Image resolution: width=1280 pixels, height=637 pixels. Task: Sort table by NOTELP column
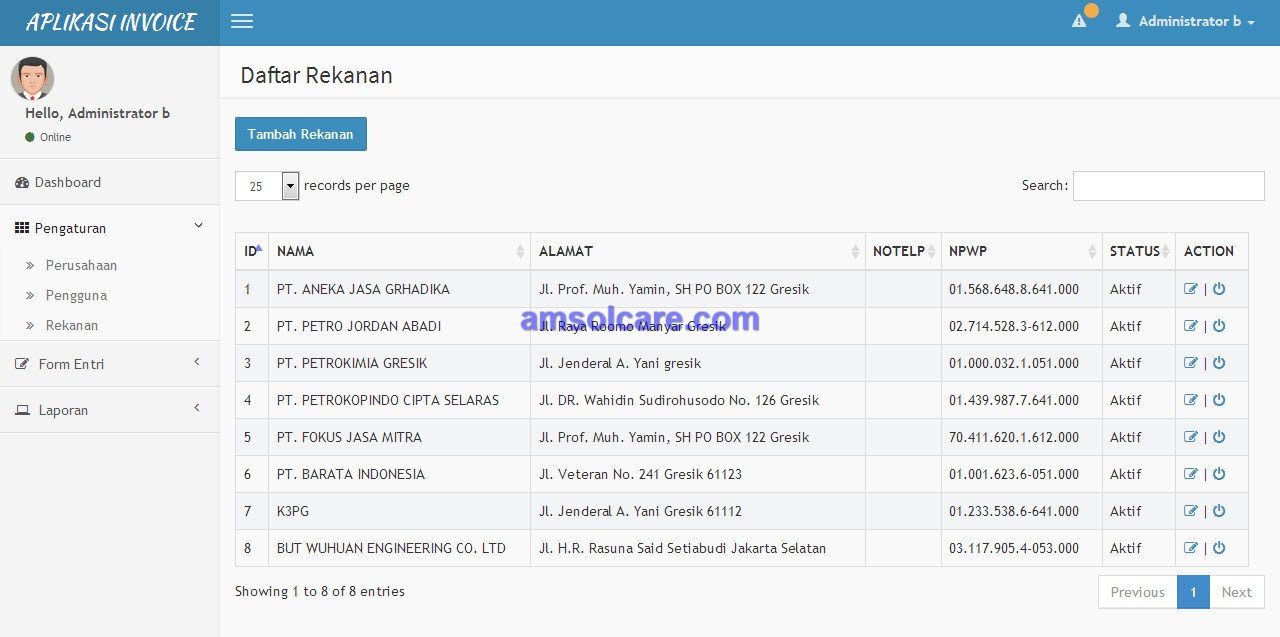903,251
